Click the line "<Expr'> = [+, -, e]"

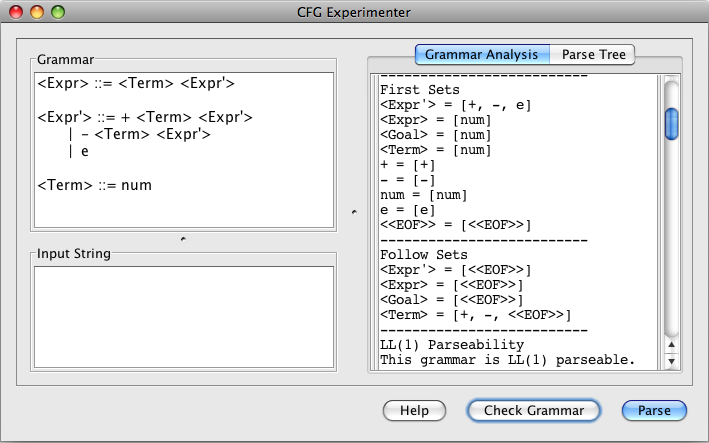455,105
